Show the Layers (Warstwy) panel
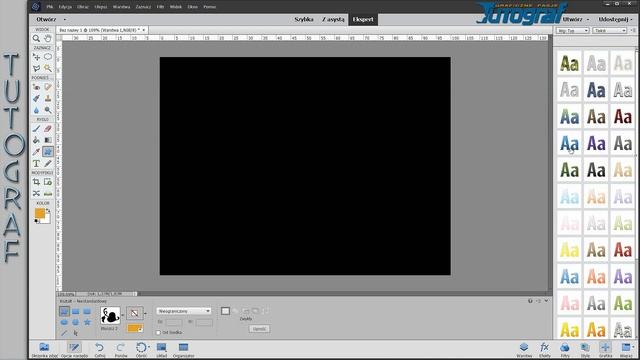 pyautogui.click(x=524, y=349)
